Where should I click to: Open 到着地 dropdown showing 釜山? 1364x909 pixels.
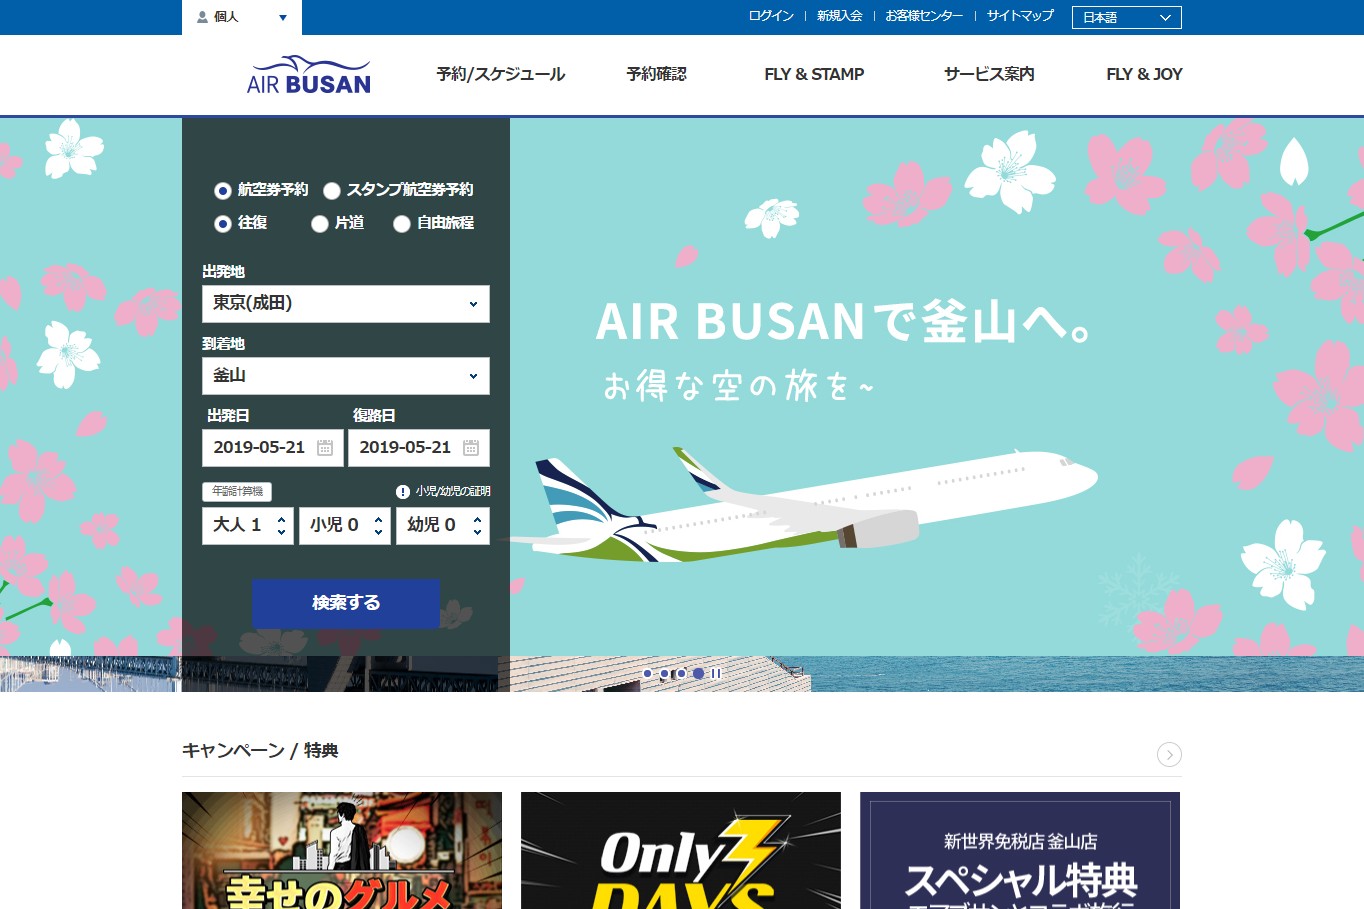click(346, 376)
